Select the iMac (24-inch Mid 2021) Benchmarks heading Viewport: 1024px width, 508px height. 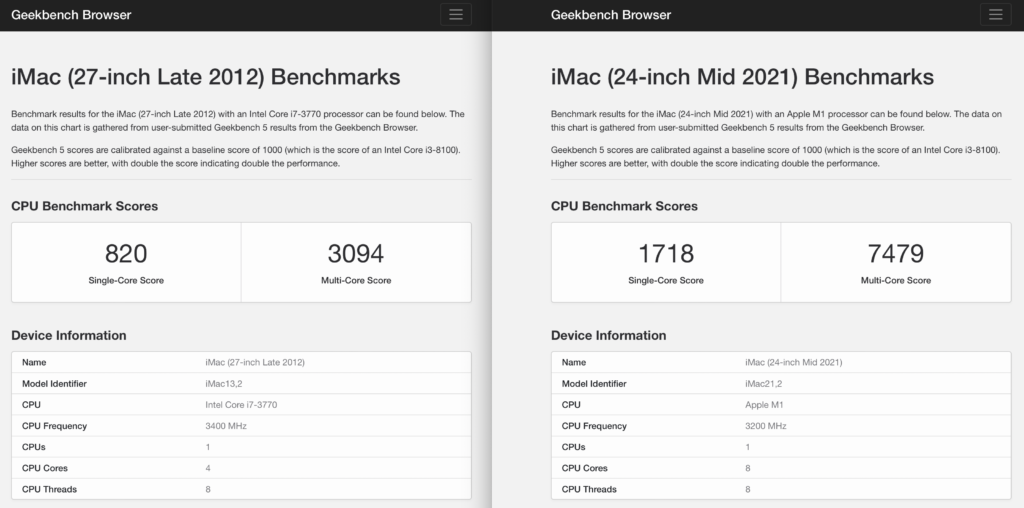[742, 77]
